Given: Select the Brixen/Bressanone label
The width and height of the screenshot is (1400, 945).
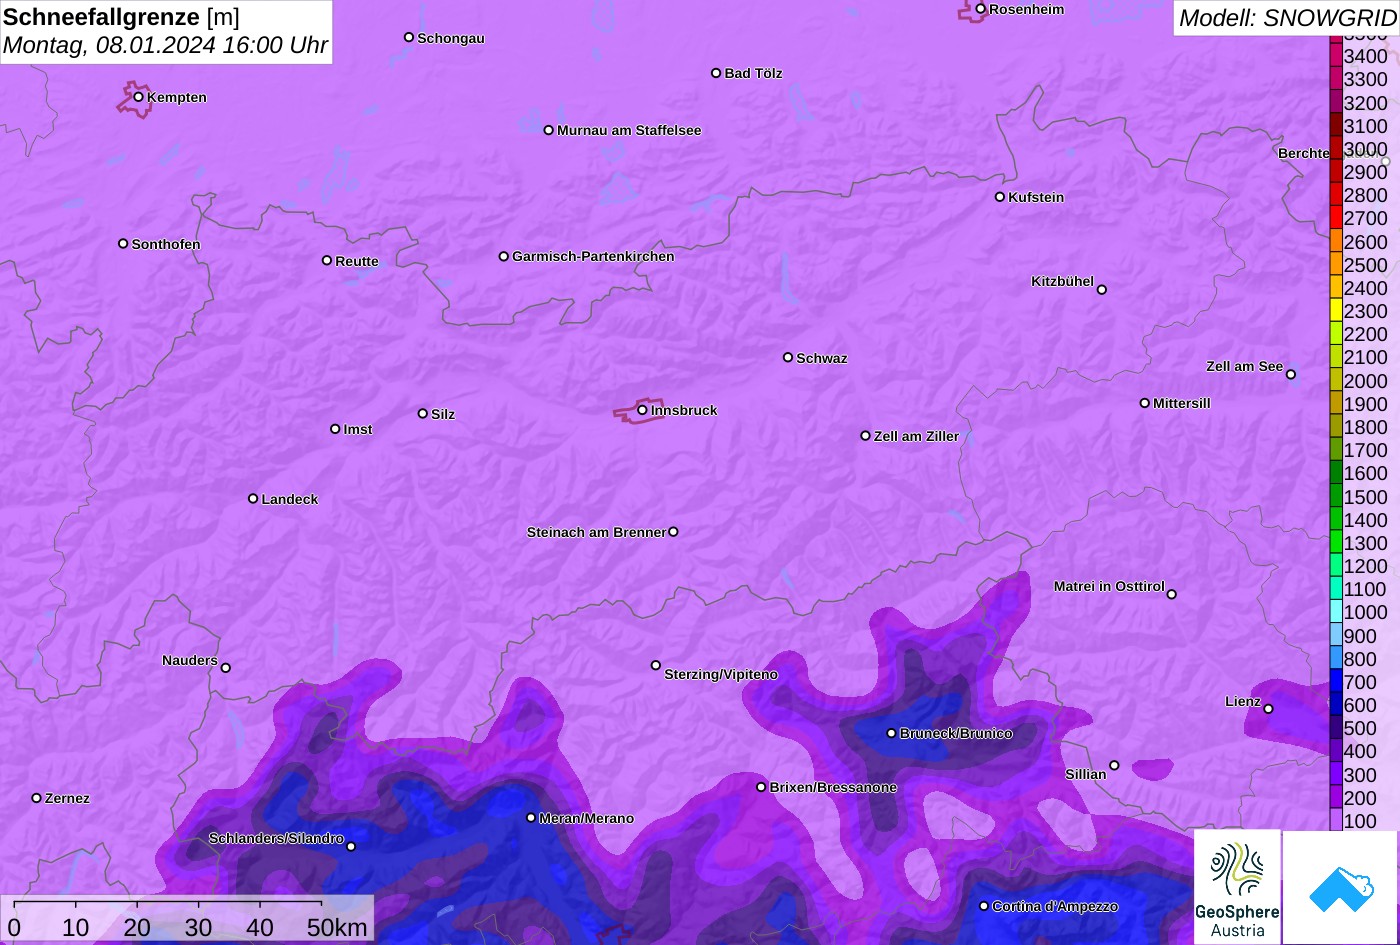Looking at the screenshot, I should [833, 787].
